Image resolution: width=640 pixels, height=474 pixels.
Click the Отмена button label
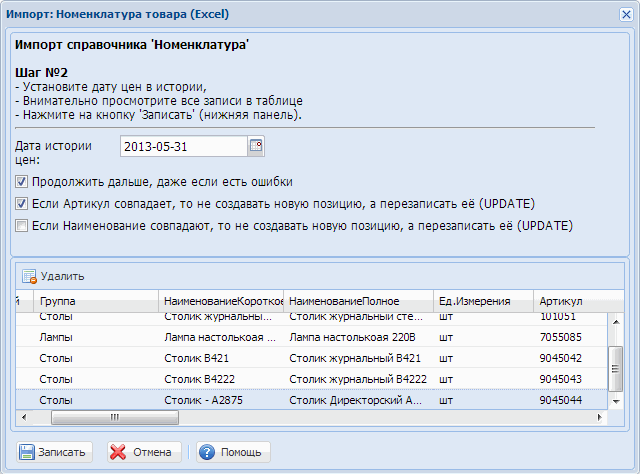point(152,452)
